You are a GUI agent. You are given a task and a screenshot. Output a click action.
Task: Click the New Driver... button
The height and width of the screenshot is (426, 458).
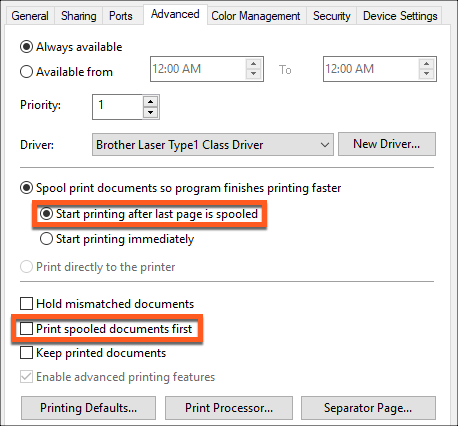pos(387,144)
